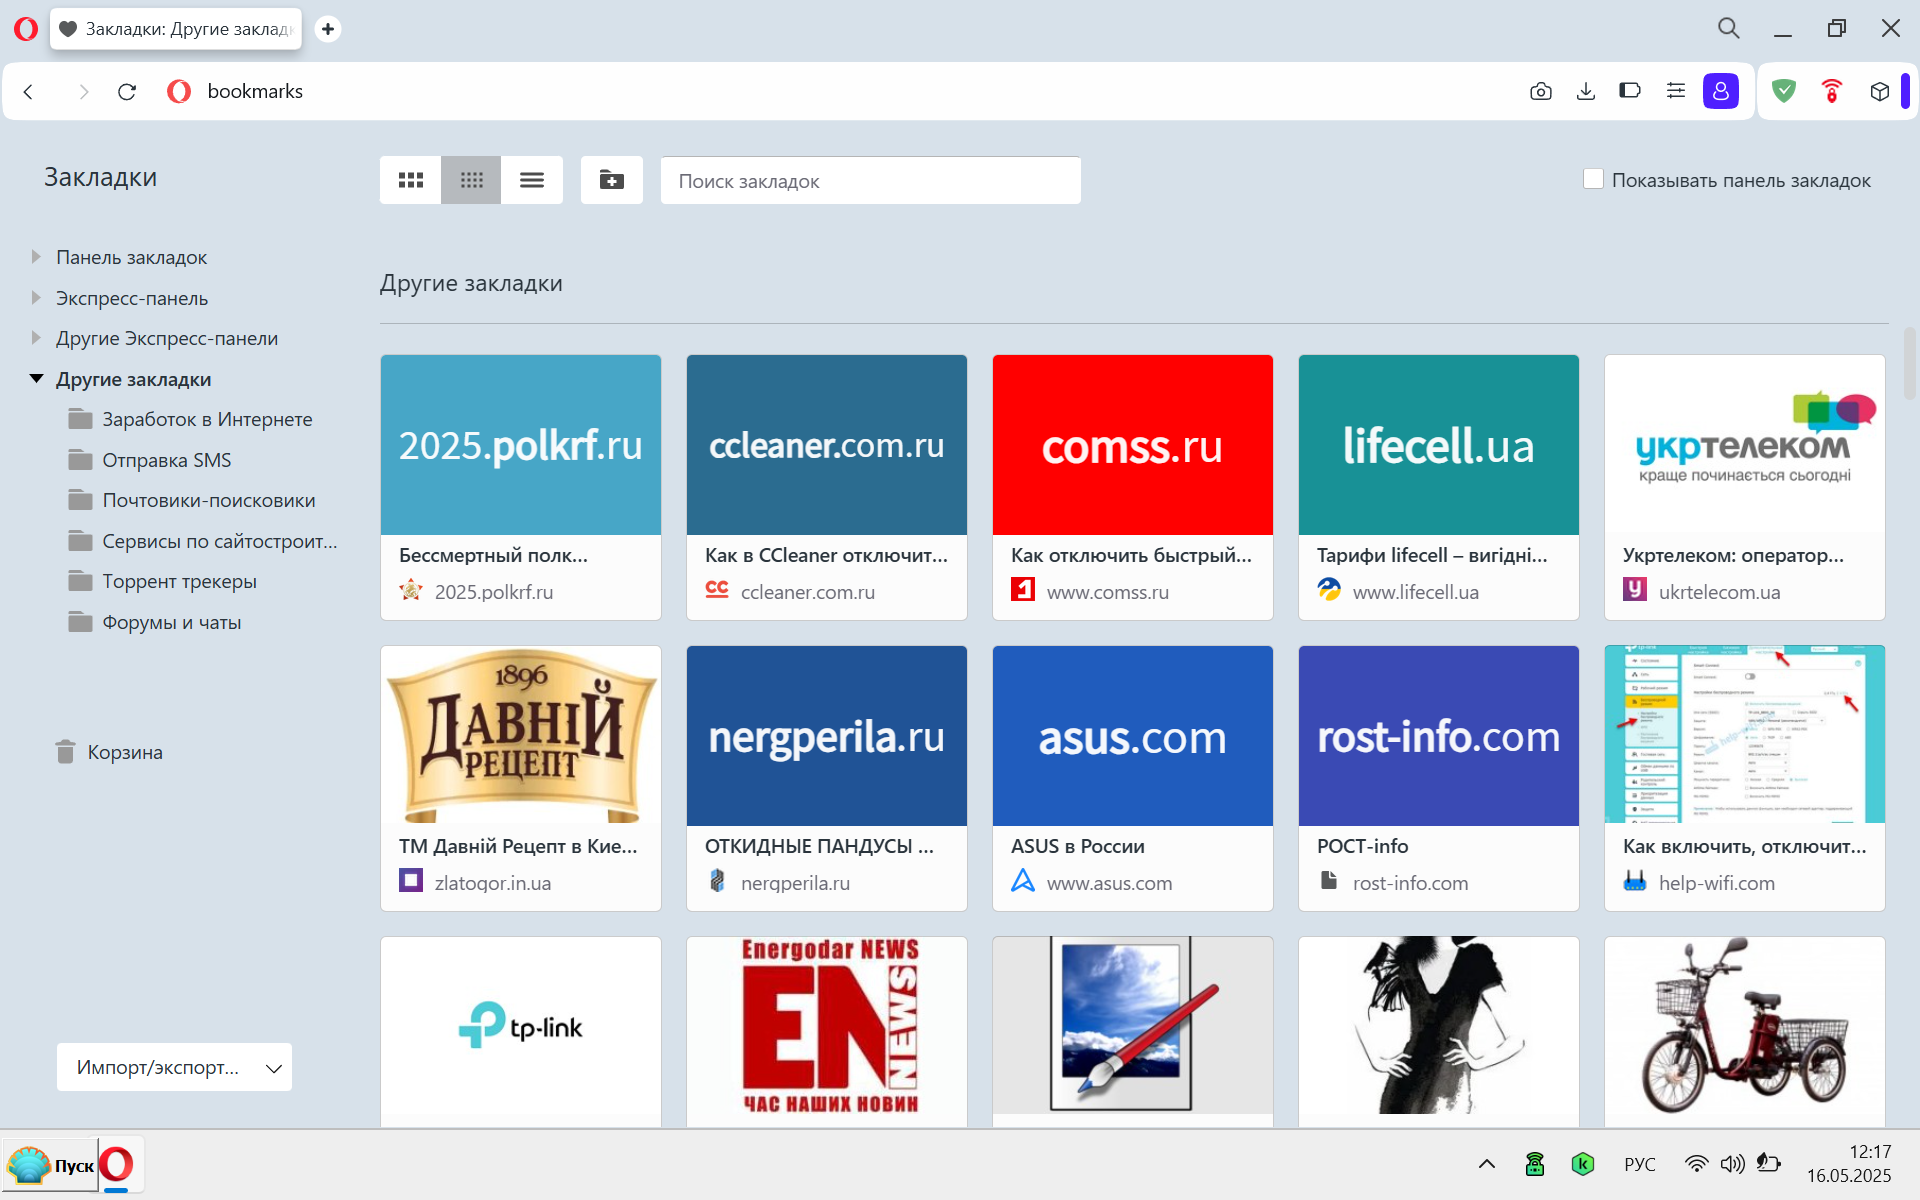Open the green shield ad blocker icon
The width and height of the screenshot is (1920, 1200).
pyautogui.click(x=1784, y=91)
